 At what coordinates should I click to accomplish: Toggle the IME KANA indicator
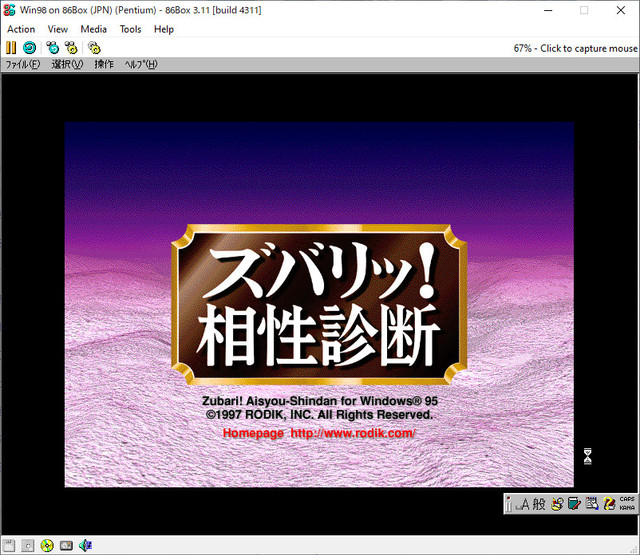627,508
